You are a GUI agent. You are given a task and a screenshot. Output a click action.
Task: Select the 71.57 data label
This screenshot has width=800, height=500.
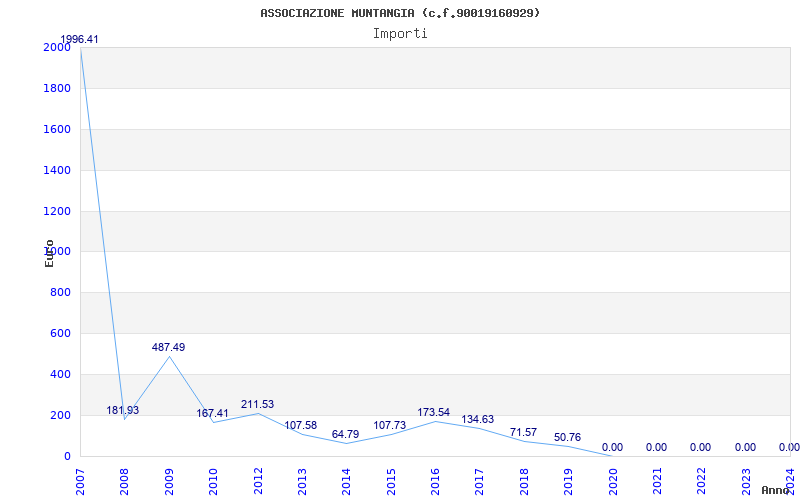tap(523, 433)
